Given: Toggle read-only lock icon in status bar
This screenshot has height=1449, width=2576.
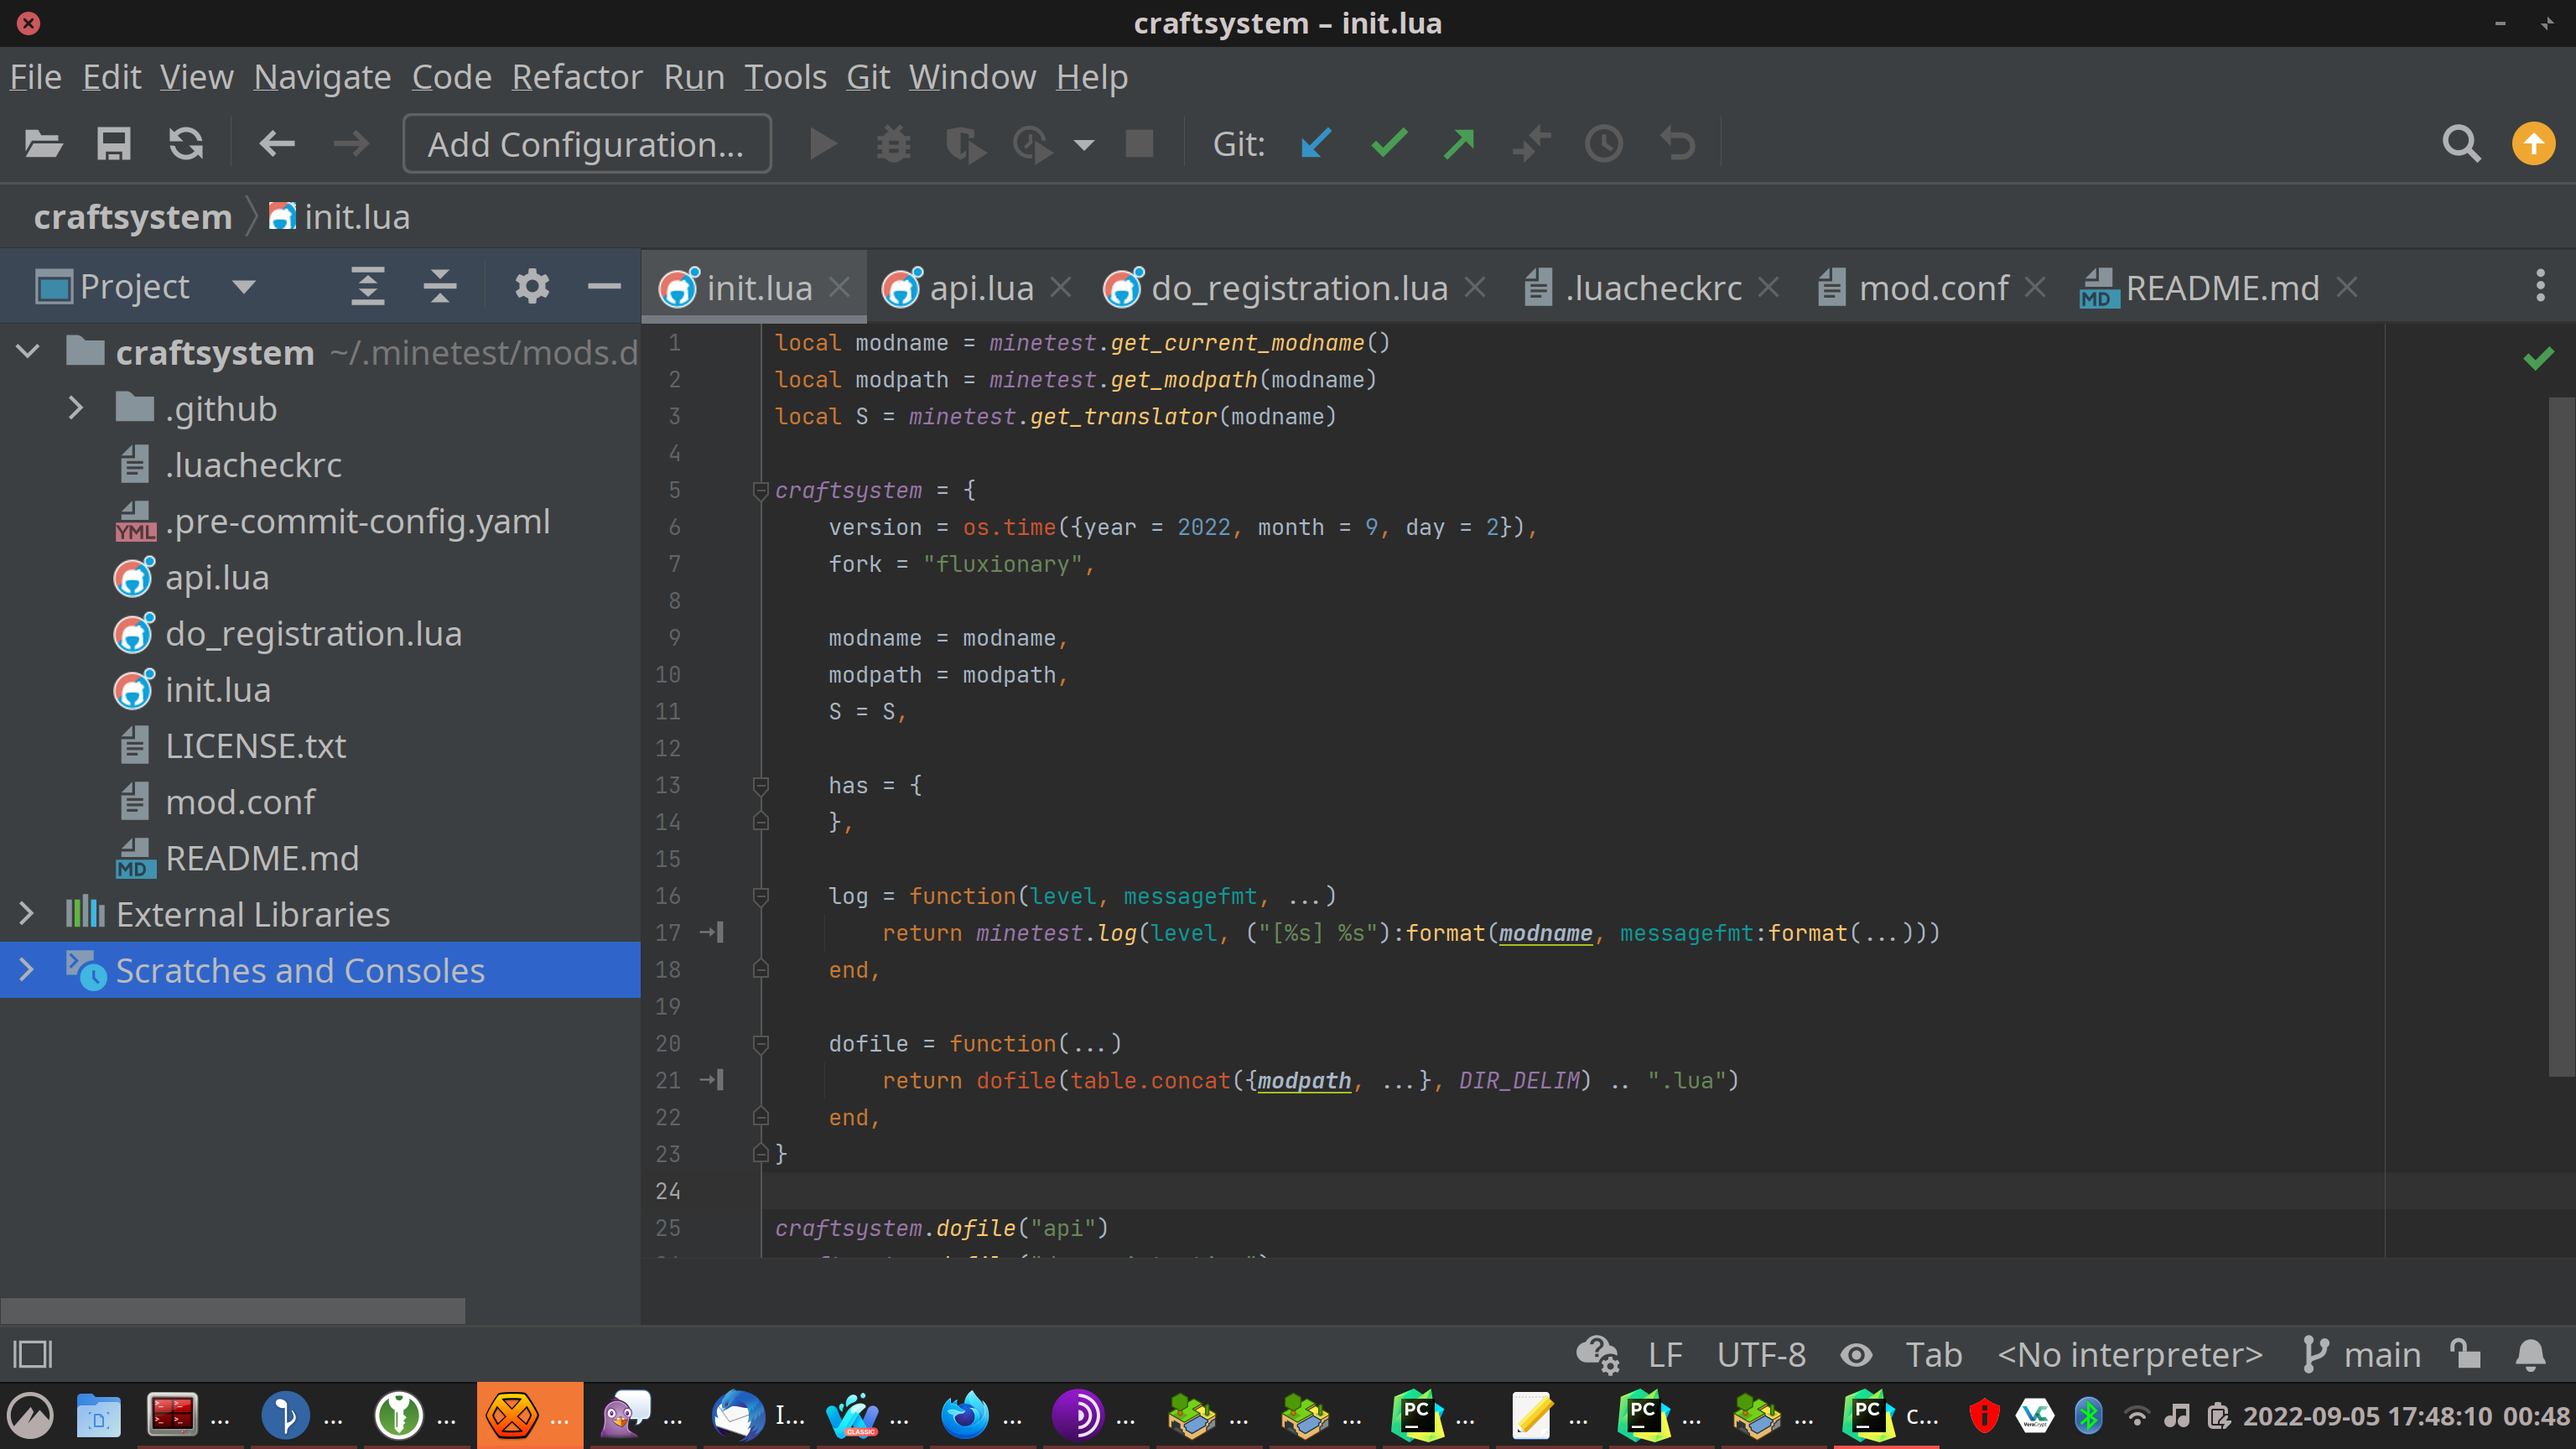Looking at the screenshot, I should [2465, 1355].
